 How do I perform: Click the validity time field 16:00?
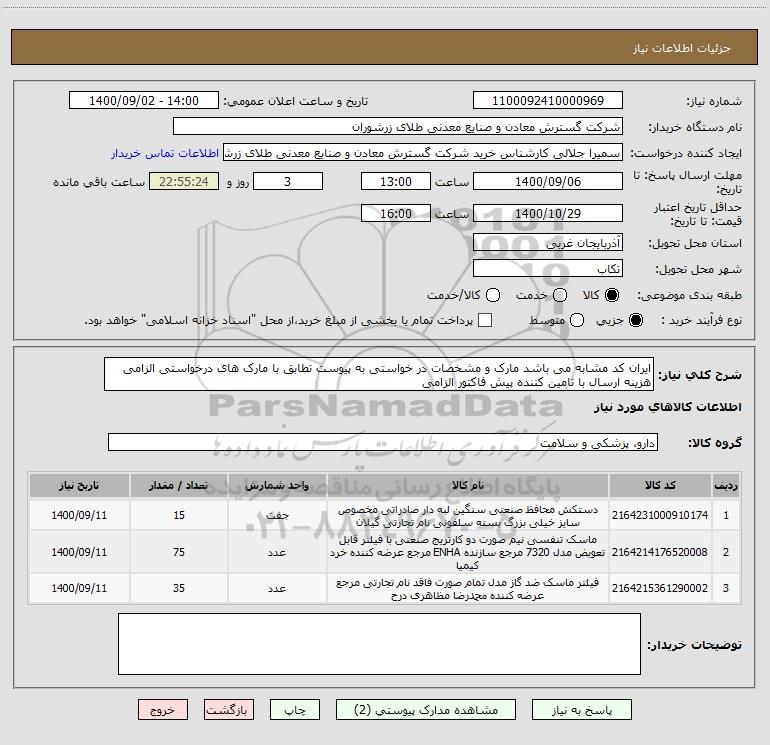396,214
